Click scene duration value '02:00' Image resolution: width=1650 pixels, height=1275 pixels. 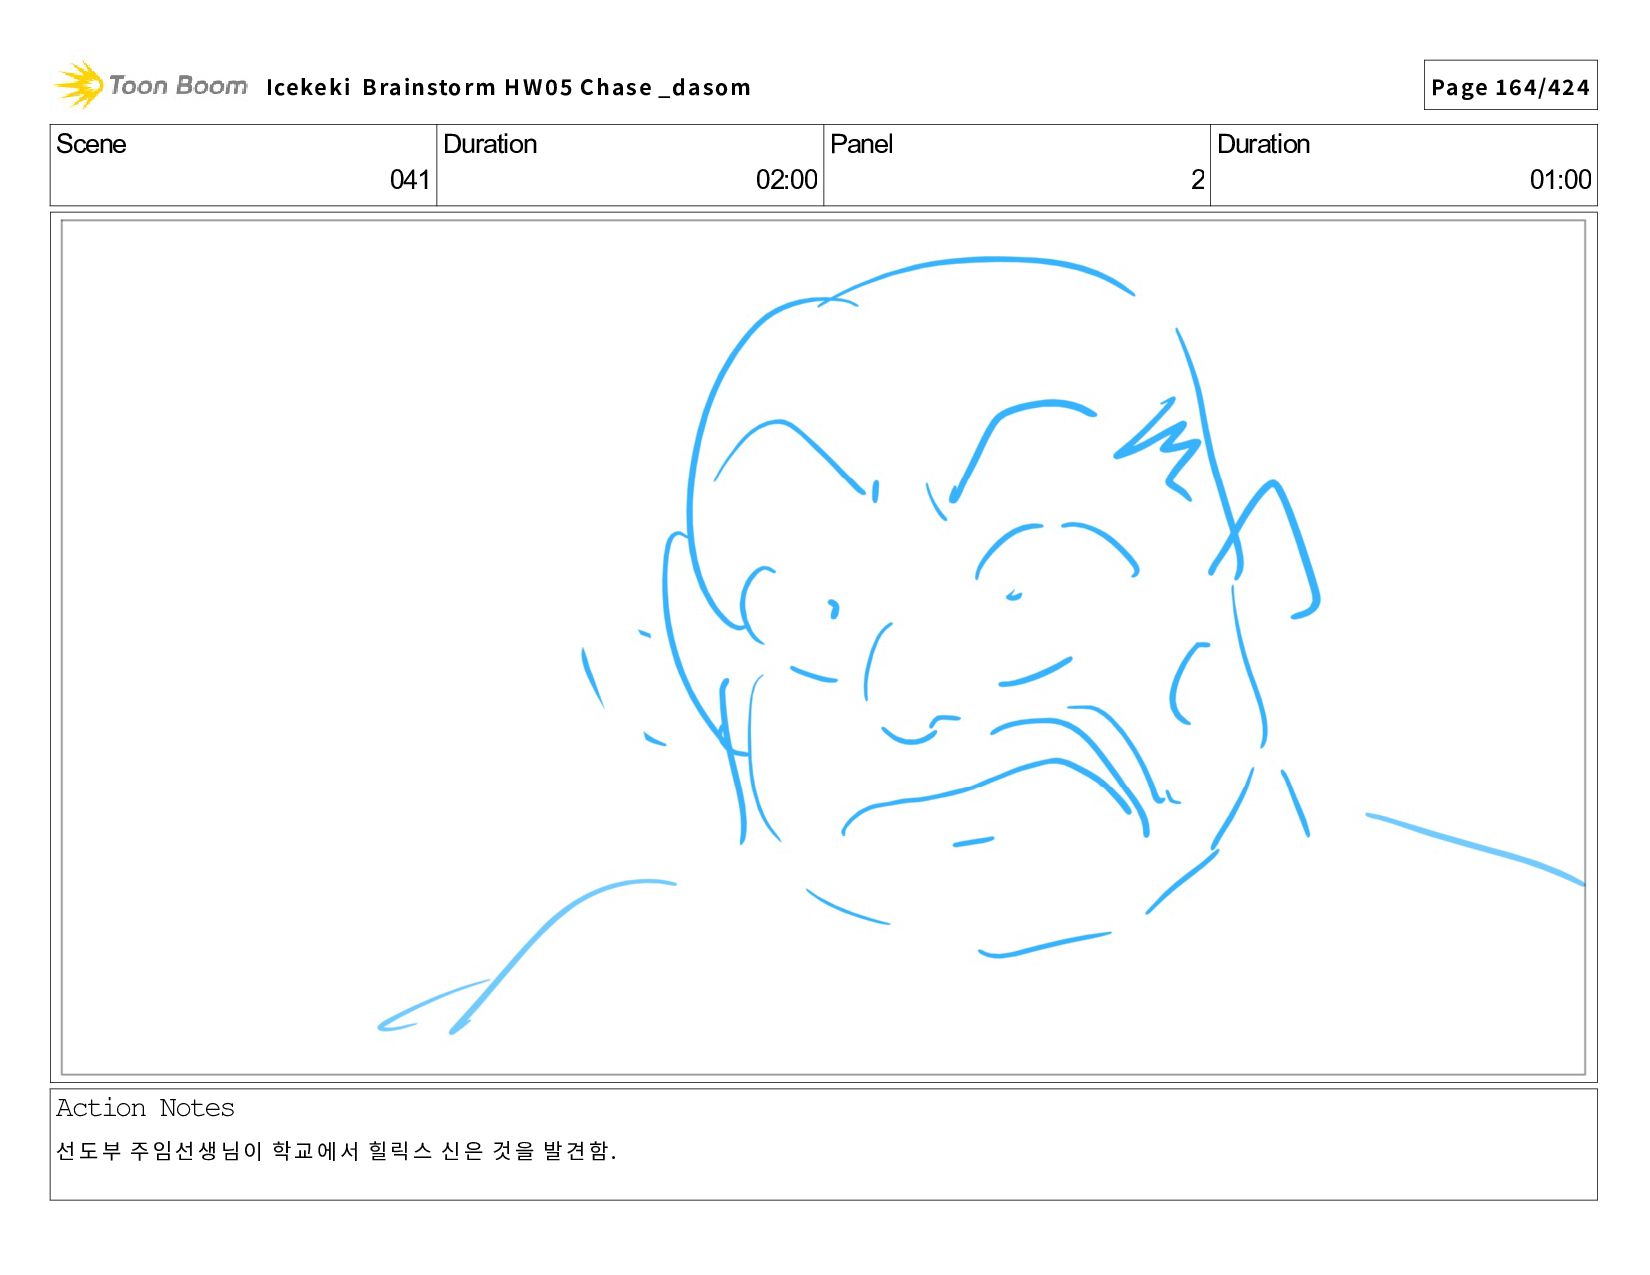coord(787,180)
